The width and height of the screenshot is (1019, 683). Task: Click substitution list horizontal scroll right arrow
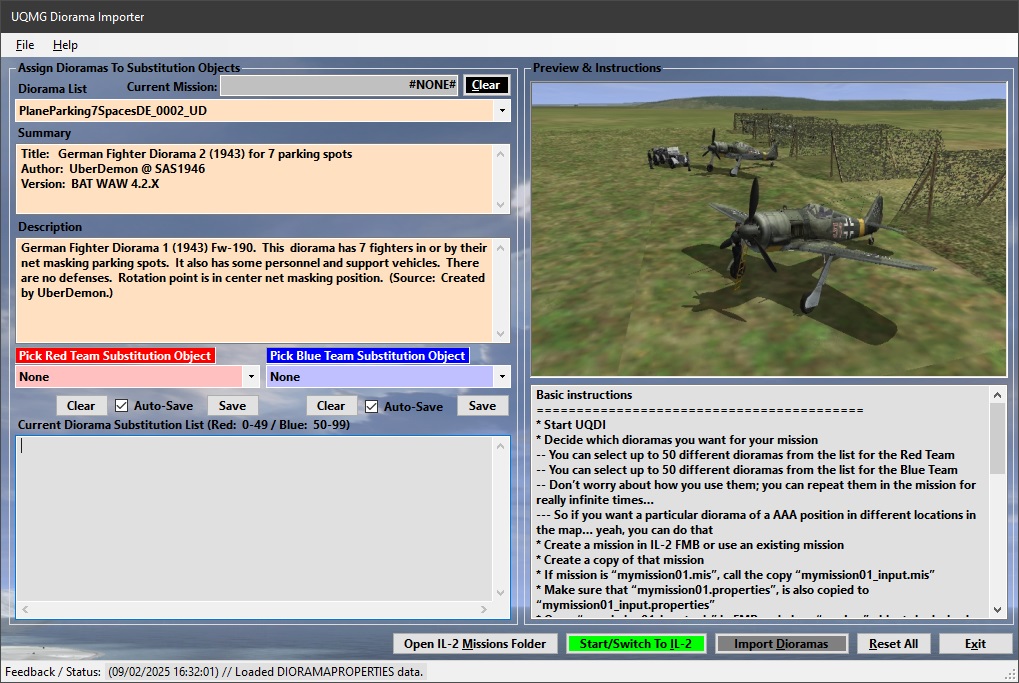(x=484, y=609)
